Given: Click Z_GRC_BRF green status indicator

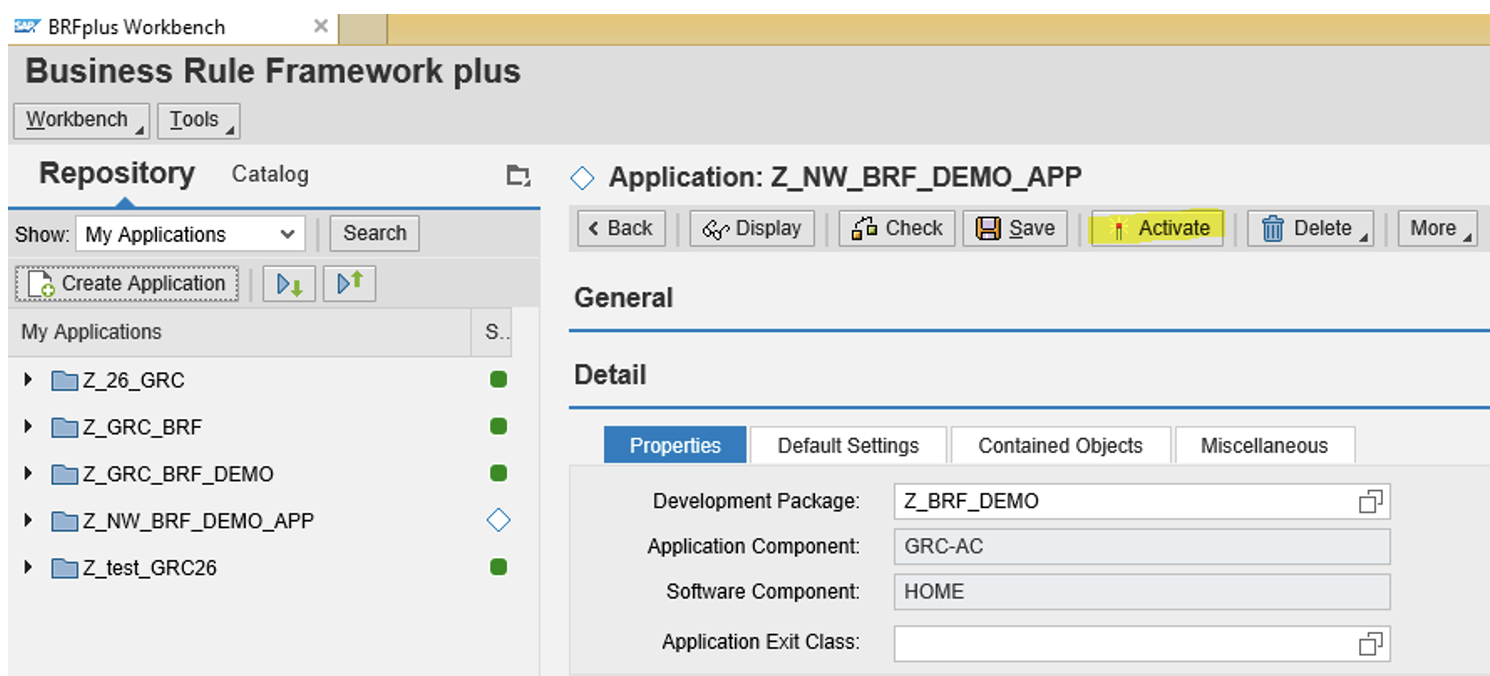Looking at the screenshot, I should pyautogui.click(x=498, y=427).
